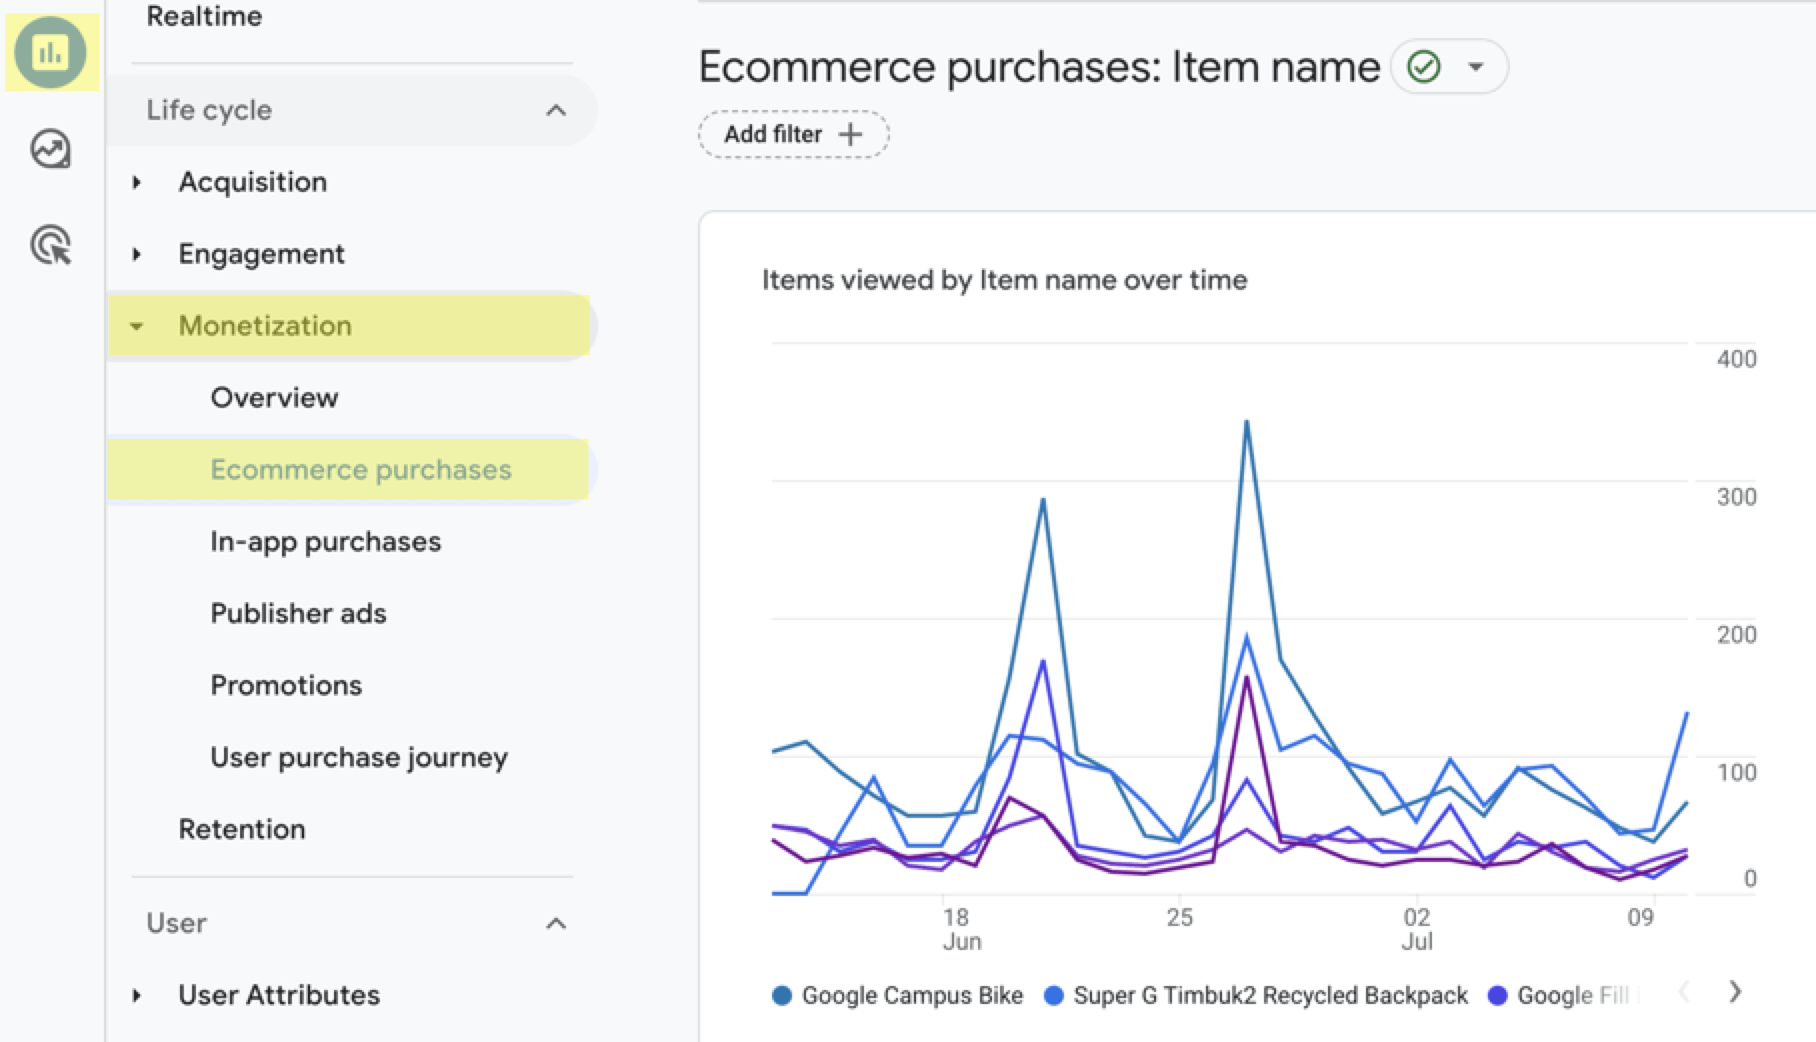Screen dimensions: 1816x1042
Task: Go to previous legend page arrow
Action: click(x=1685, y=991)
